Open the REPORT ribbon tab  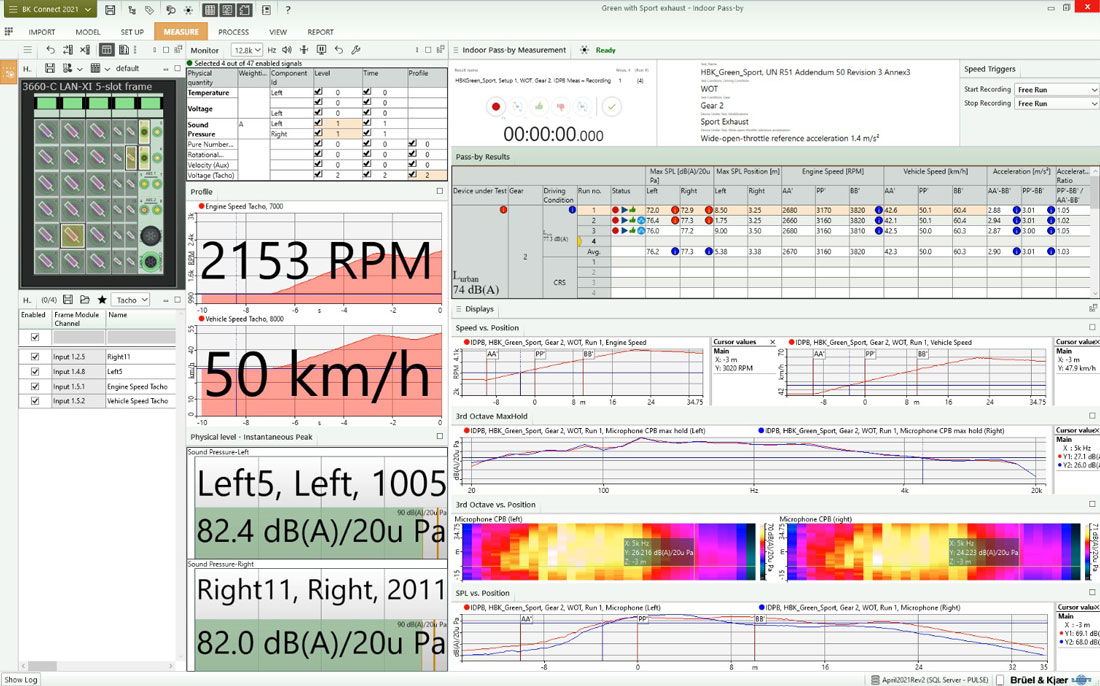(x=321, y=31)
